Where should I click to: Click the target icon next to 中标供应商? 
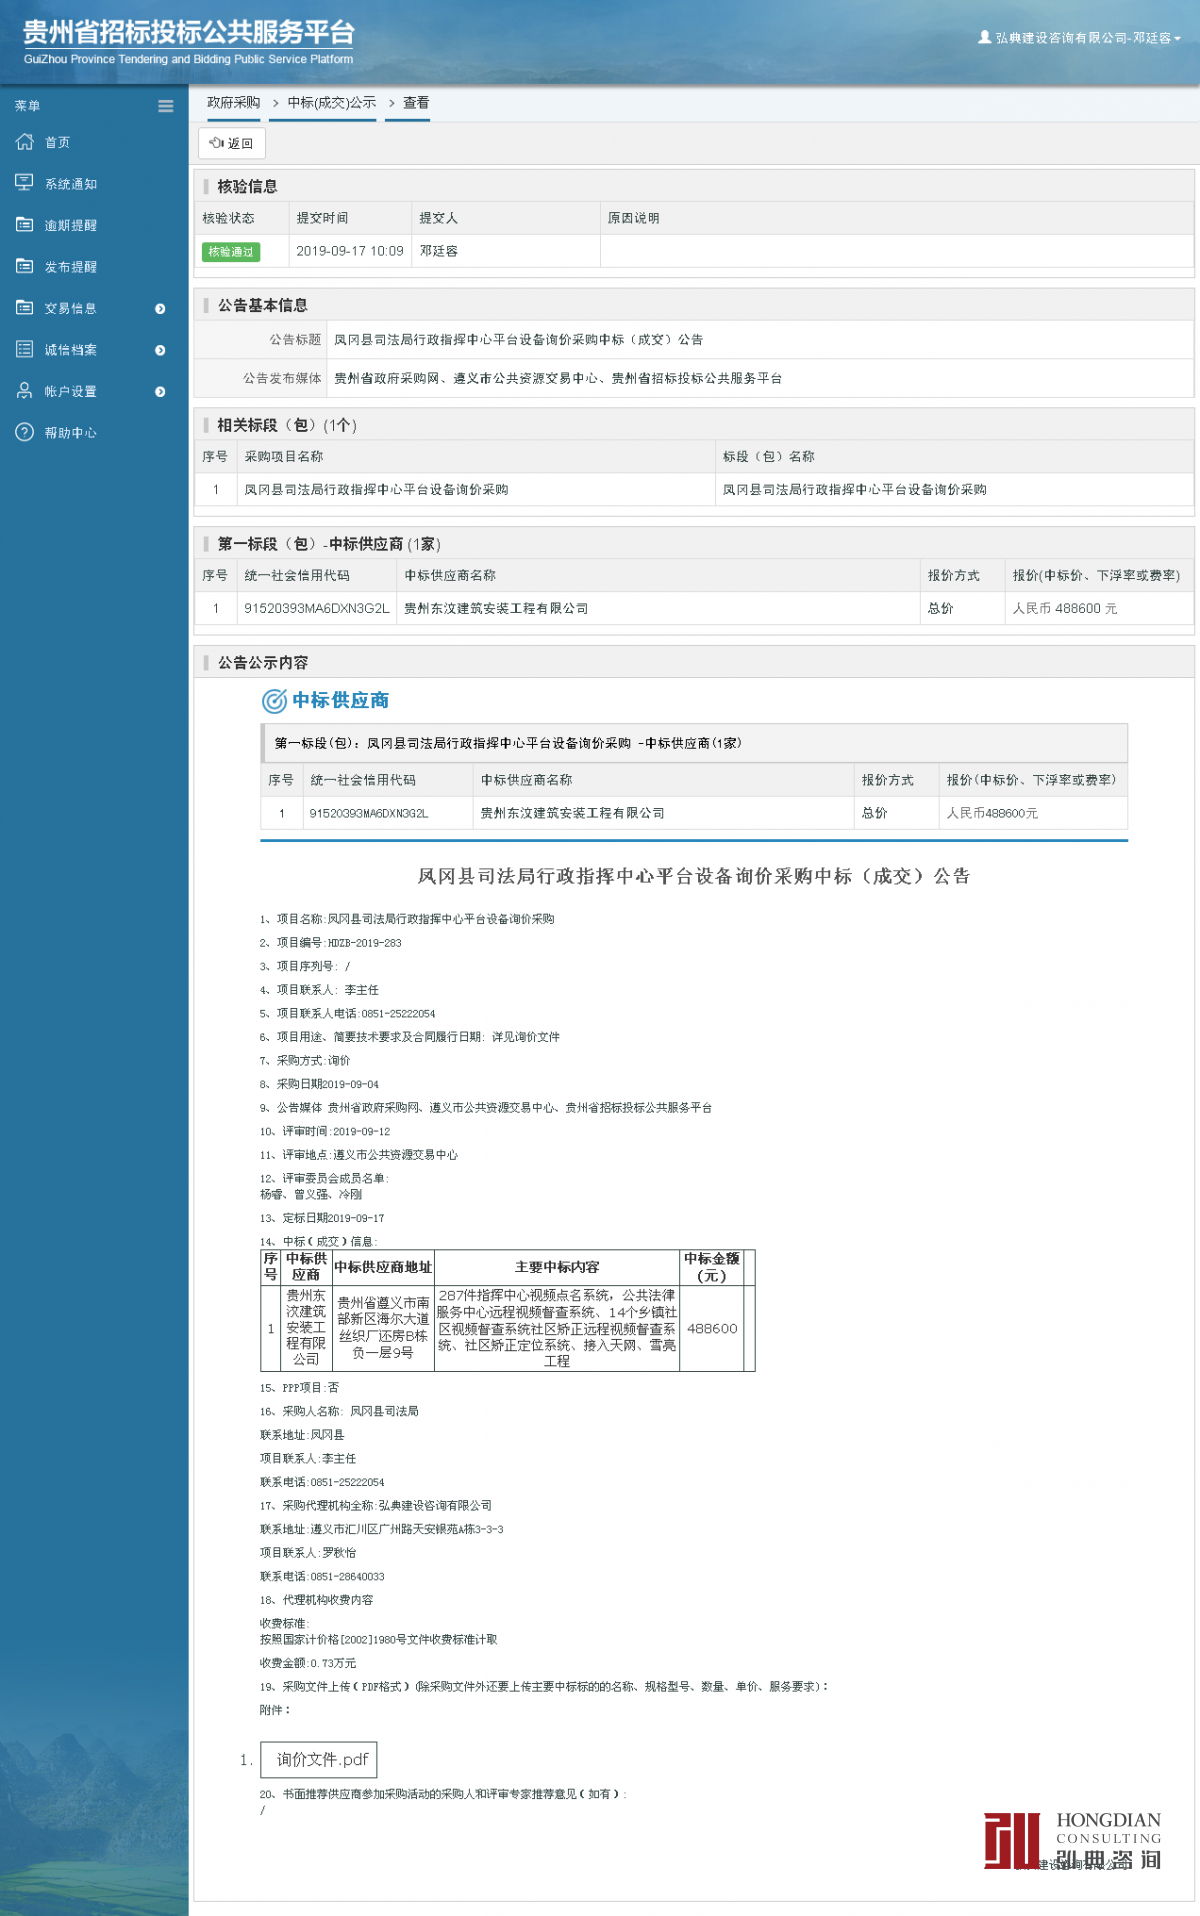click(274, 701)
